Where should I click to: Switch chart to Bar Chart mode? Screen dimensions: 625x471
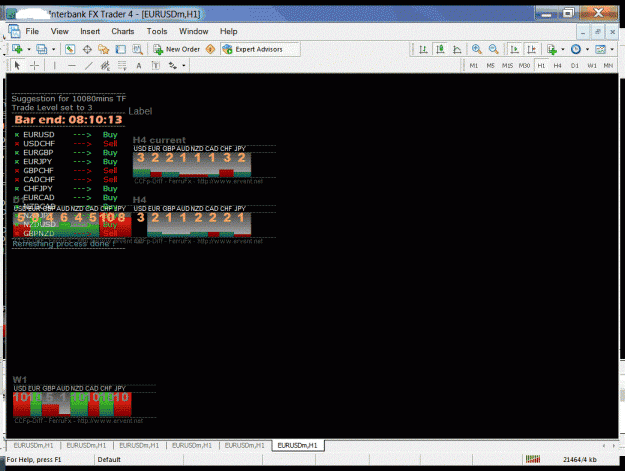point(423,49)
